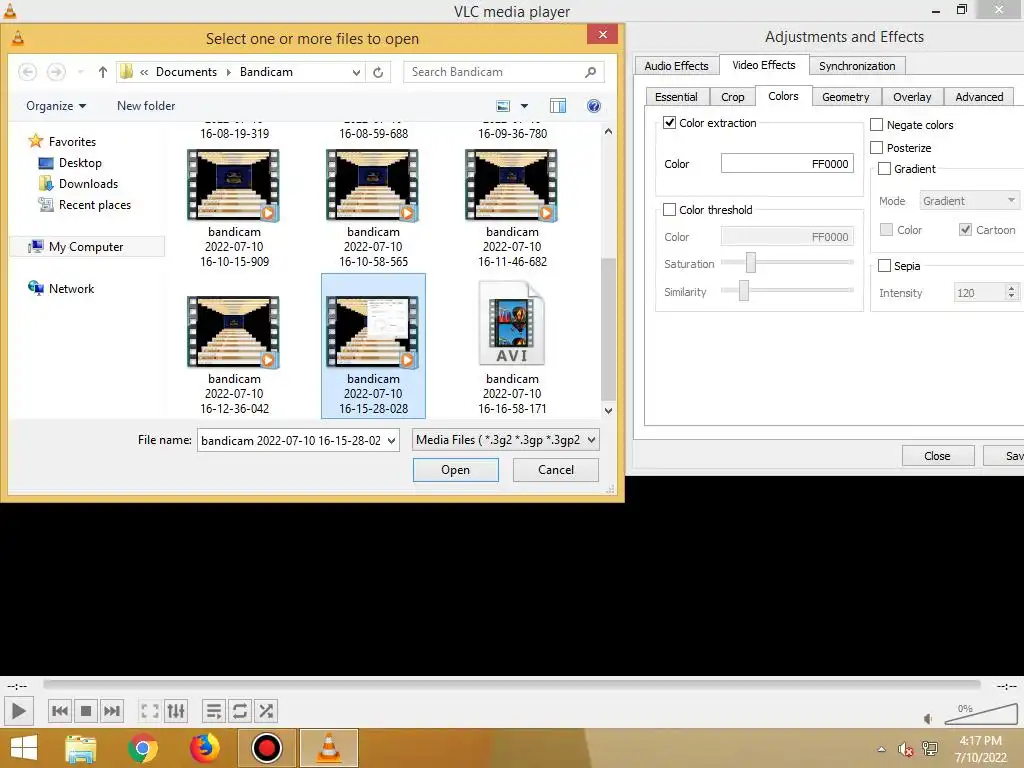The width and height of the screenshot is (1024, 768).
Task: Launch Chrome from taskbar
Action: pos(142,748)
